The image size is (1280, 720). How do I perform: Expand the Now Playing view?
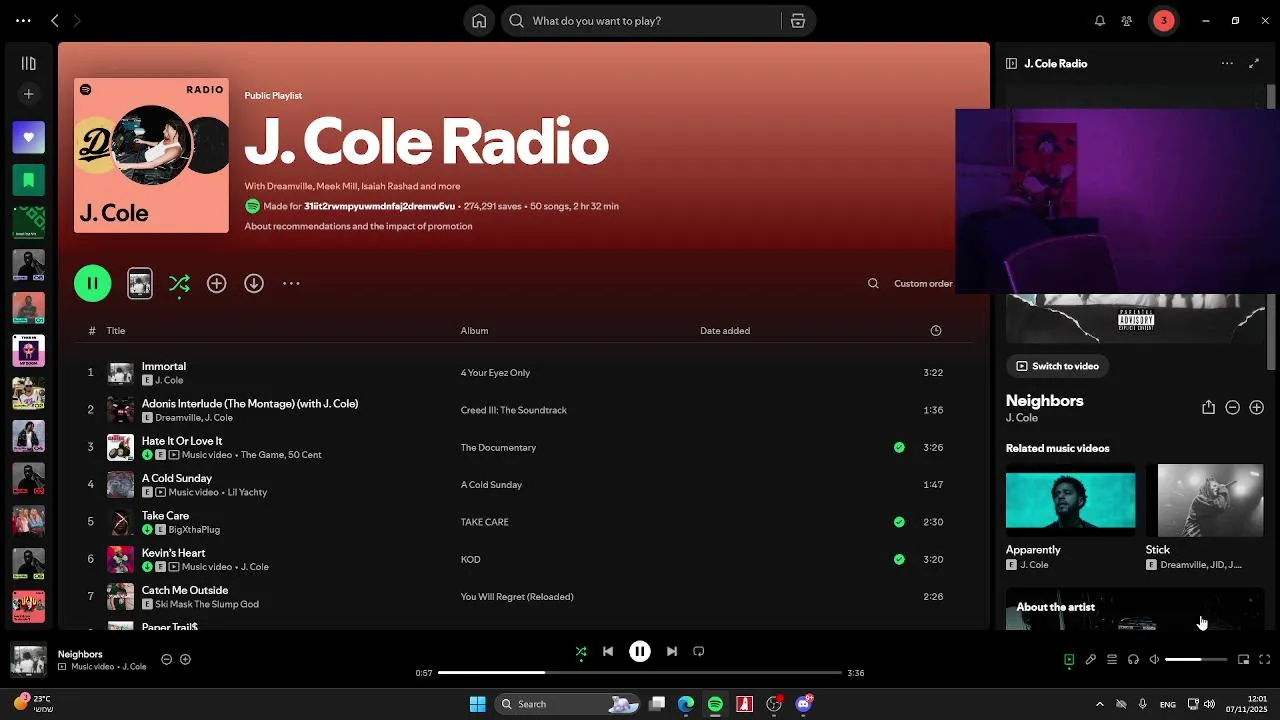coord(1254,63)
